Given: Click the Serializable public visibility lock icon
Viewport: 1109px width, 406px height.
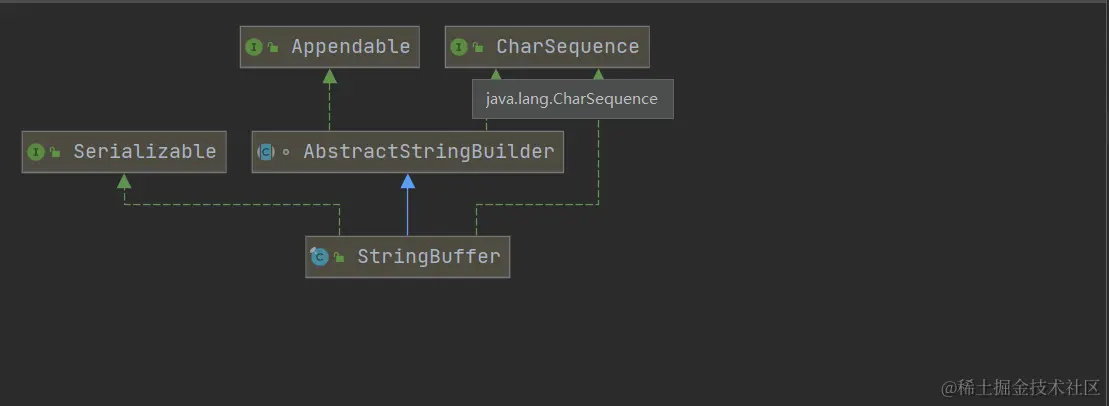Looking at the screenshot, I should click(x=55, y=153).
